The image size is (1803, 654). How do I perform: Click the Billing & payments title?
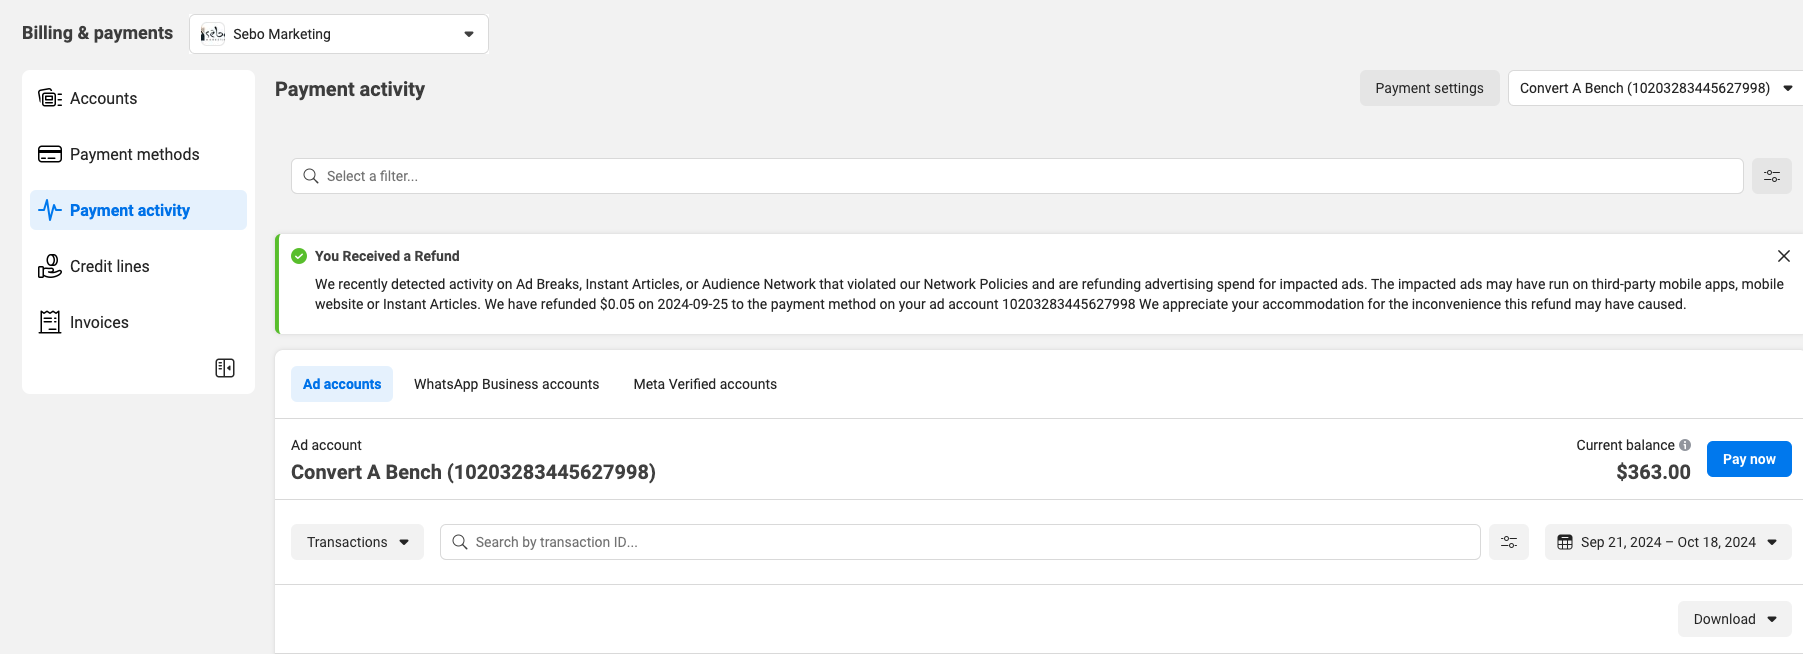(x=97, y=33)
